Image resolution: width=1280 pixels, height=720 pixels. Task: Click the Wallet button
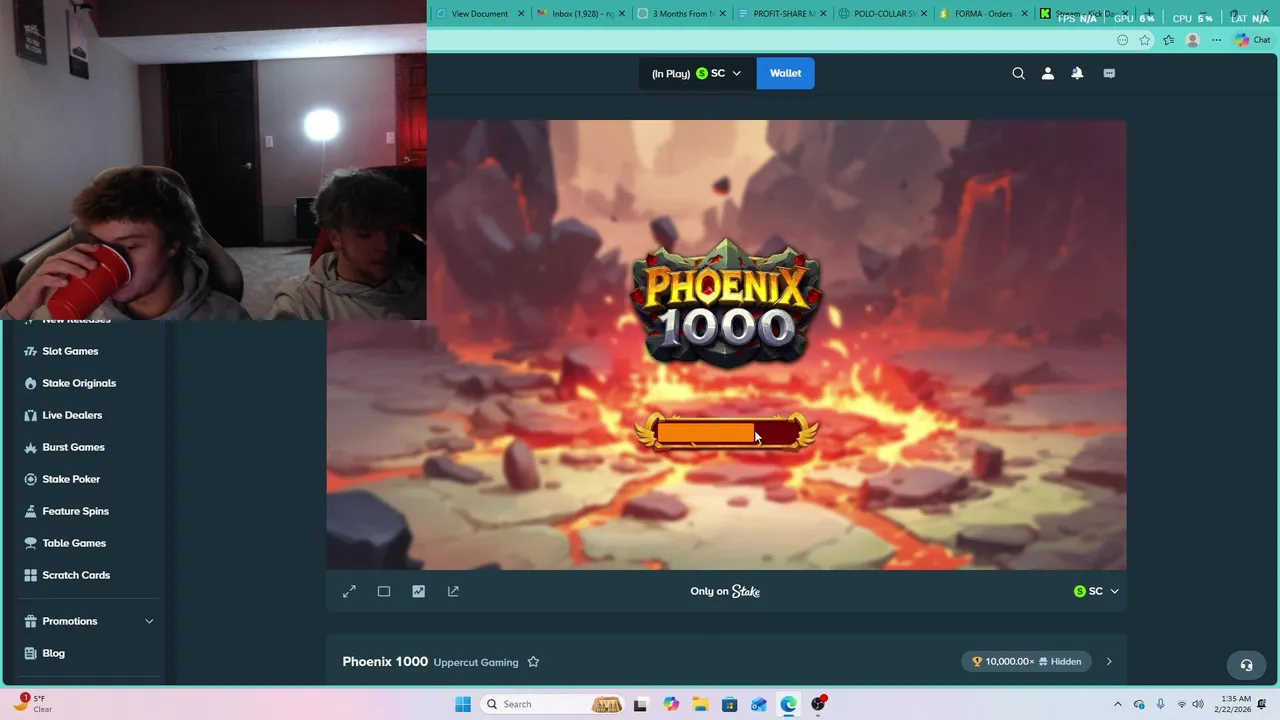click(785, 73)
